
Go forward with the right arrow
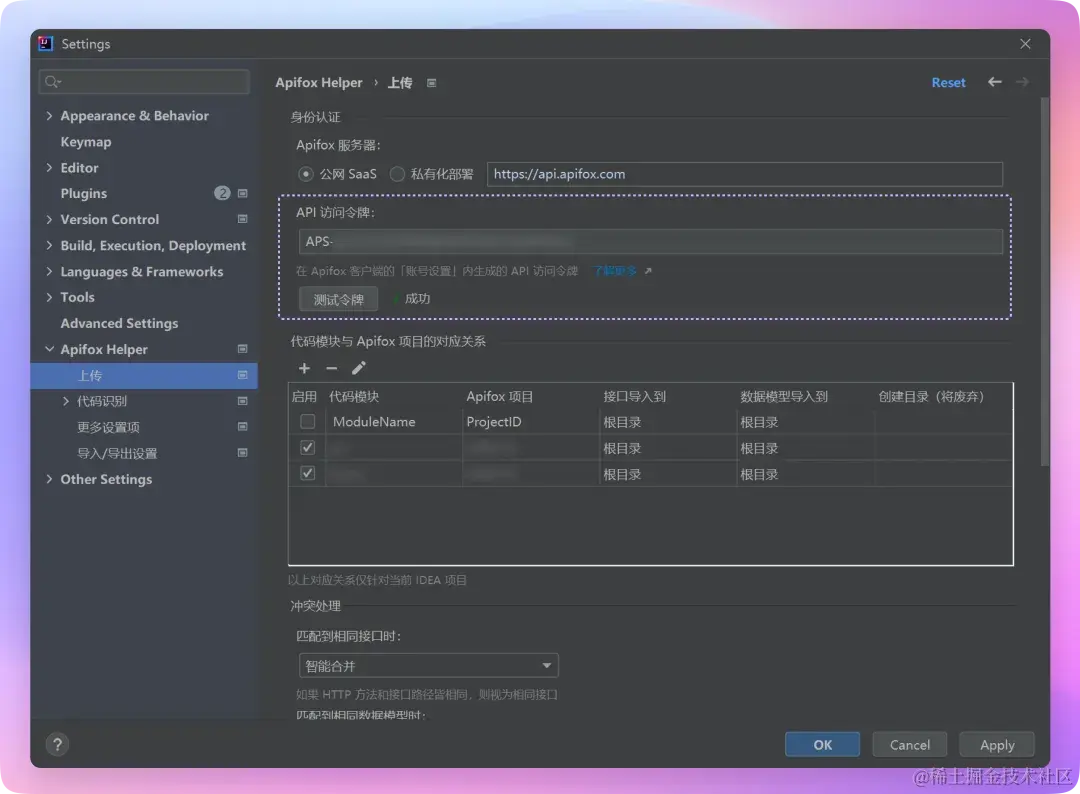1022,82
